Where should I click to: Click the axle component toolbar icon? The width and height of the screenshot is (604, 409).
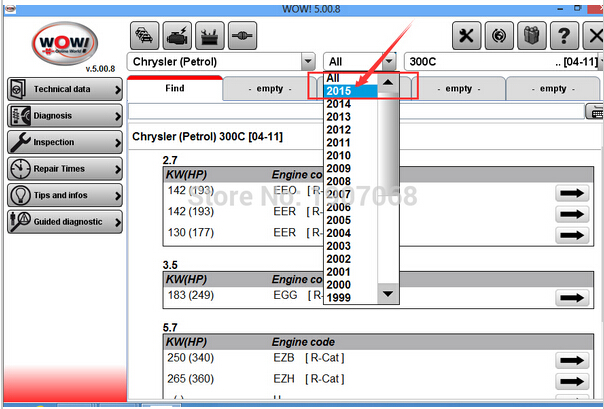point(243,35)
